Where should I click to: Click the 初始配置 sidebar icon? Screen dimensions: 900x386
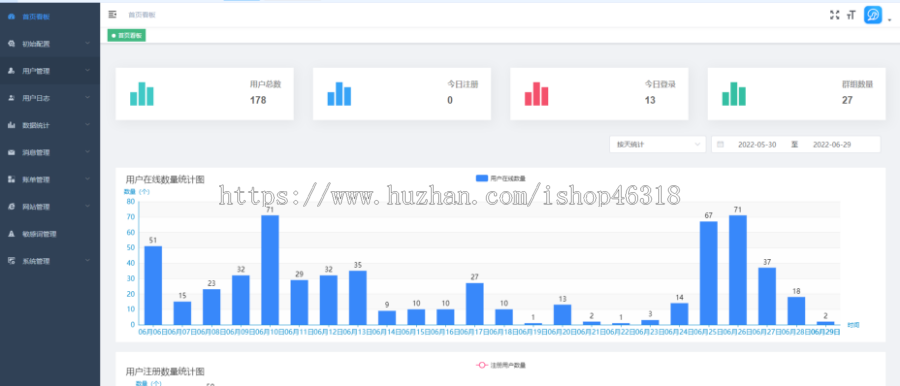[11, 44]
